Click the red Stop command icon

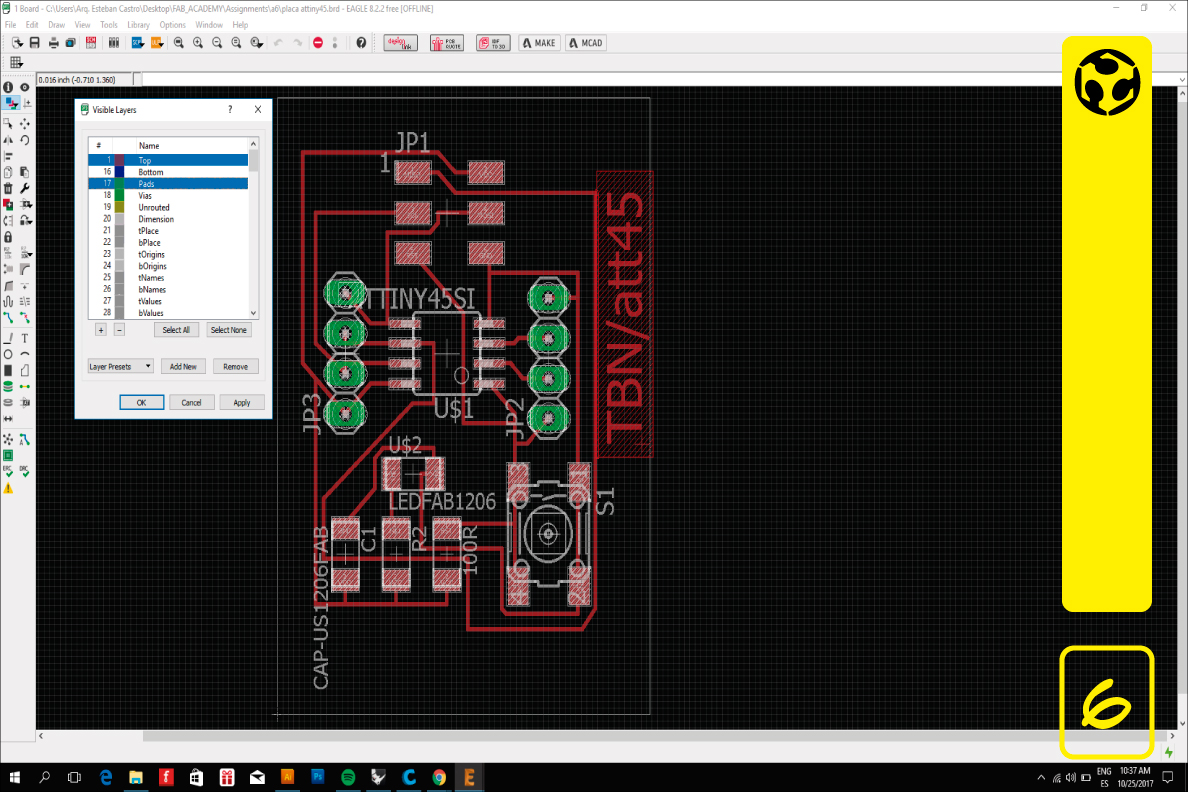tap(318, 43)
